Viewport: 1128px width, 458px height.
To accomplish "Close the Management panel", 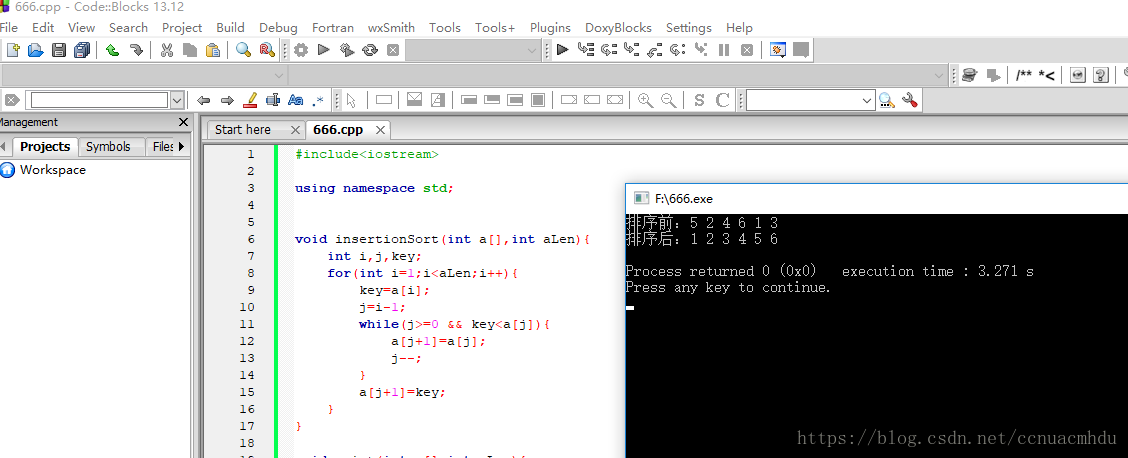I will point(183,122).
